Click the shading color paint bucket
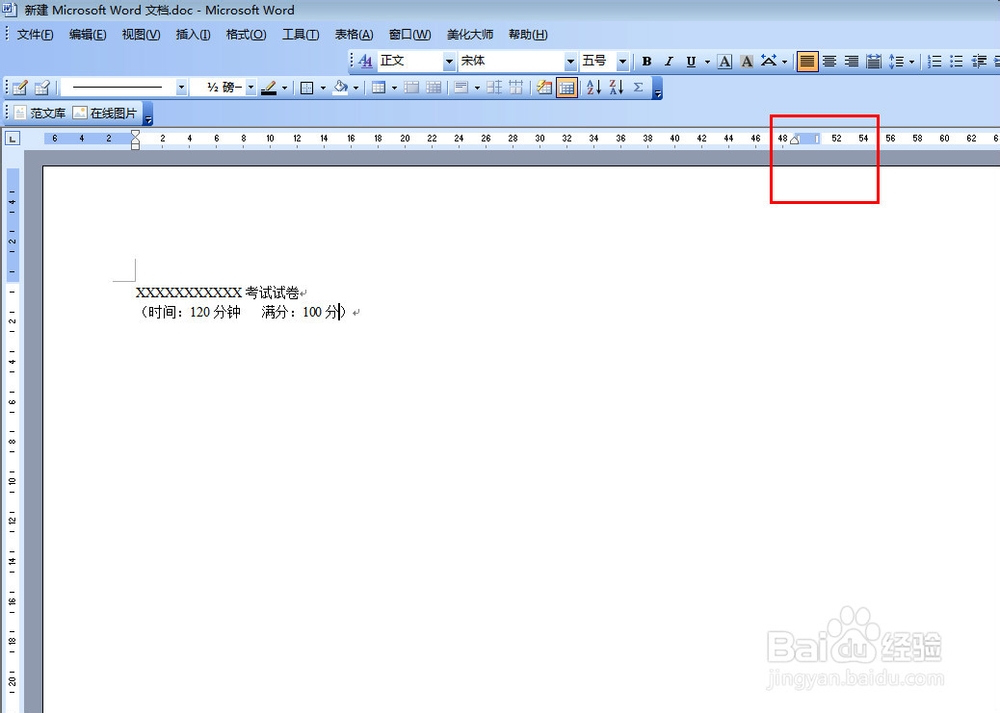This screenshot has width=1000, height=713. click(x=341, y=87)
